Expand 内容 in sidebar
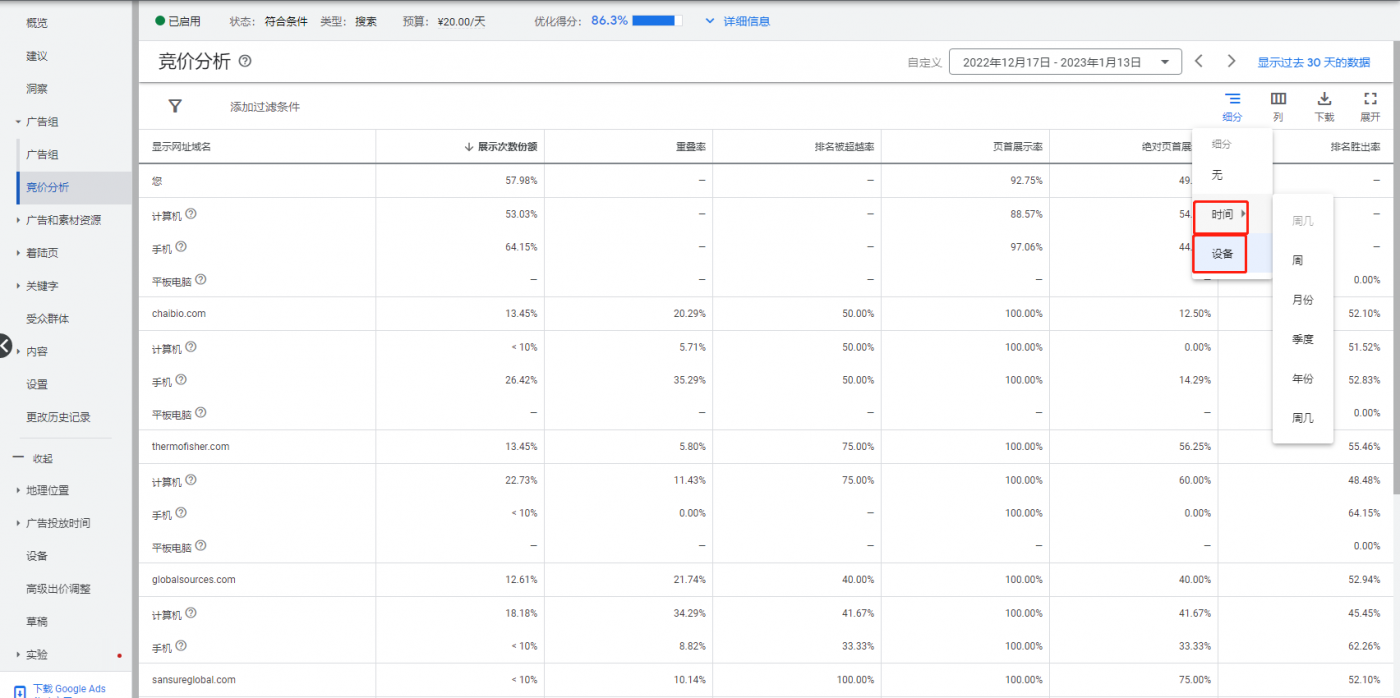Screen dimensions: 1400x698 [18, 351]
